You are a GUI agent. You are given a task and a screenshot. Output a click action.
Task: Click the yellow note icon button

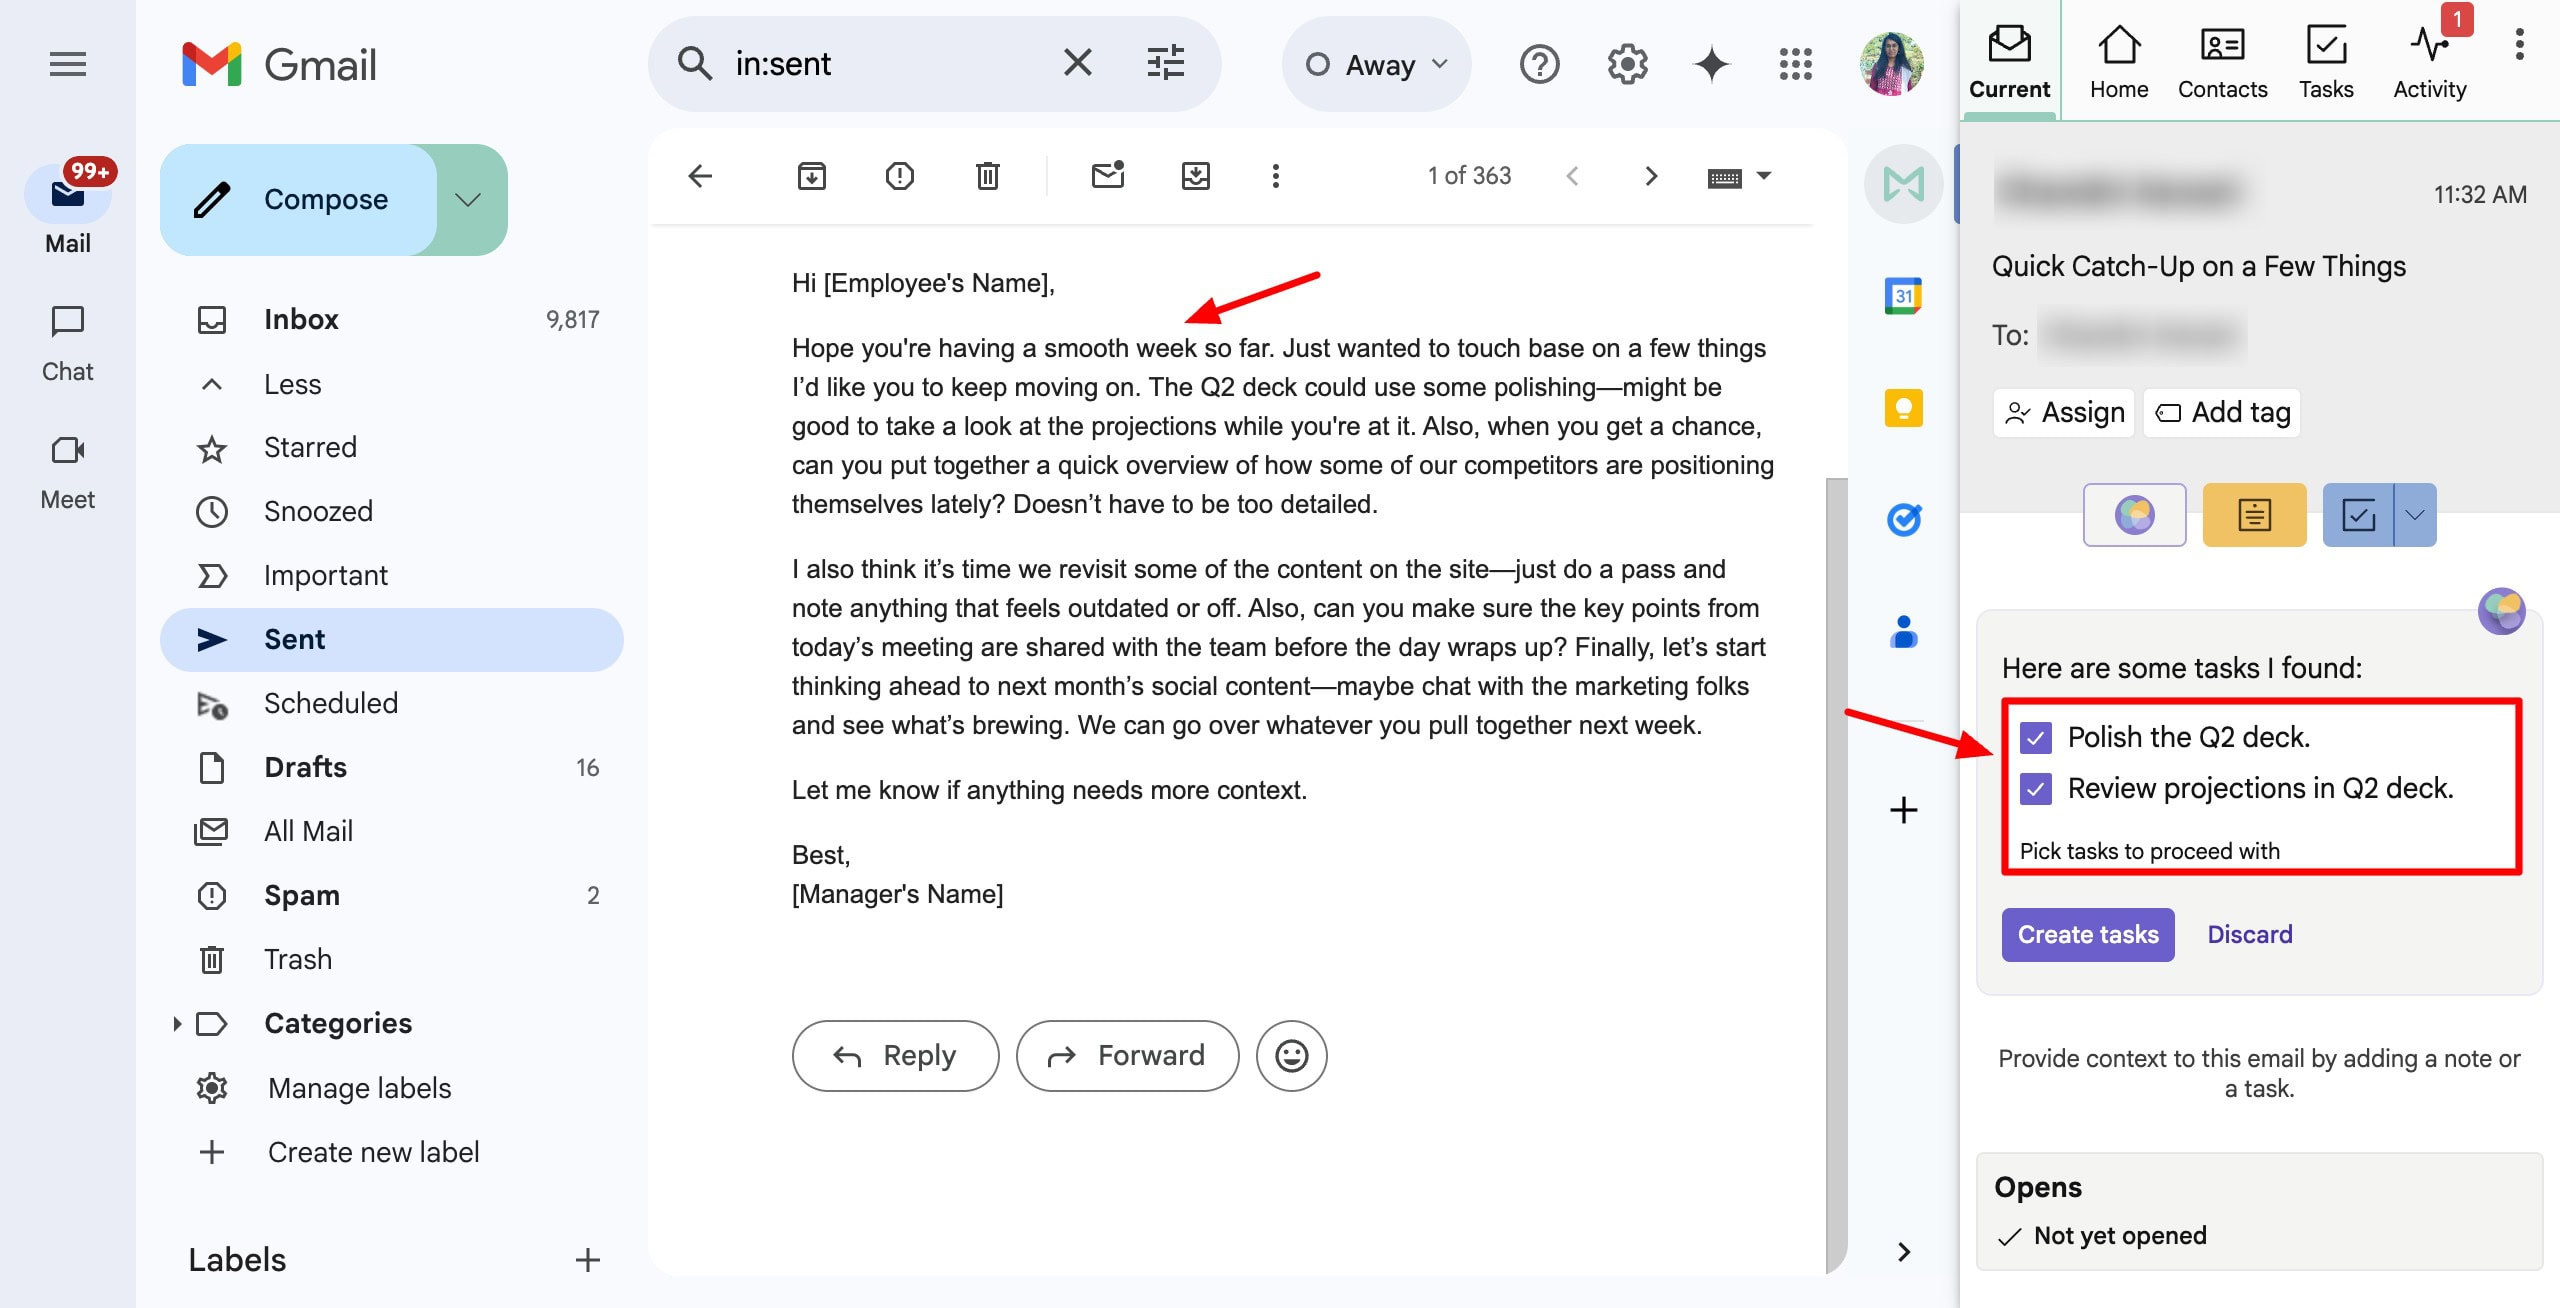pyautogui.click(x=2254, y=515)
